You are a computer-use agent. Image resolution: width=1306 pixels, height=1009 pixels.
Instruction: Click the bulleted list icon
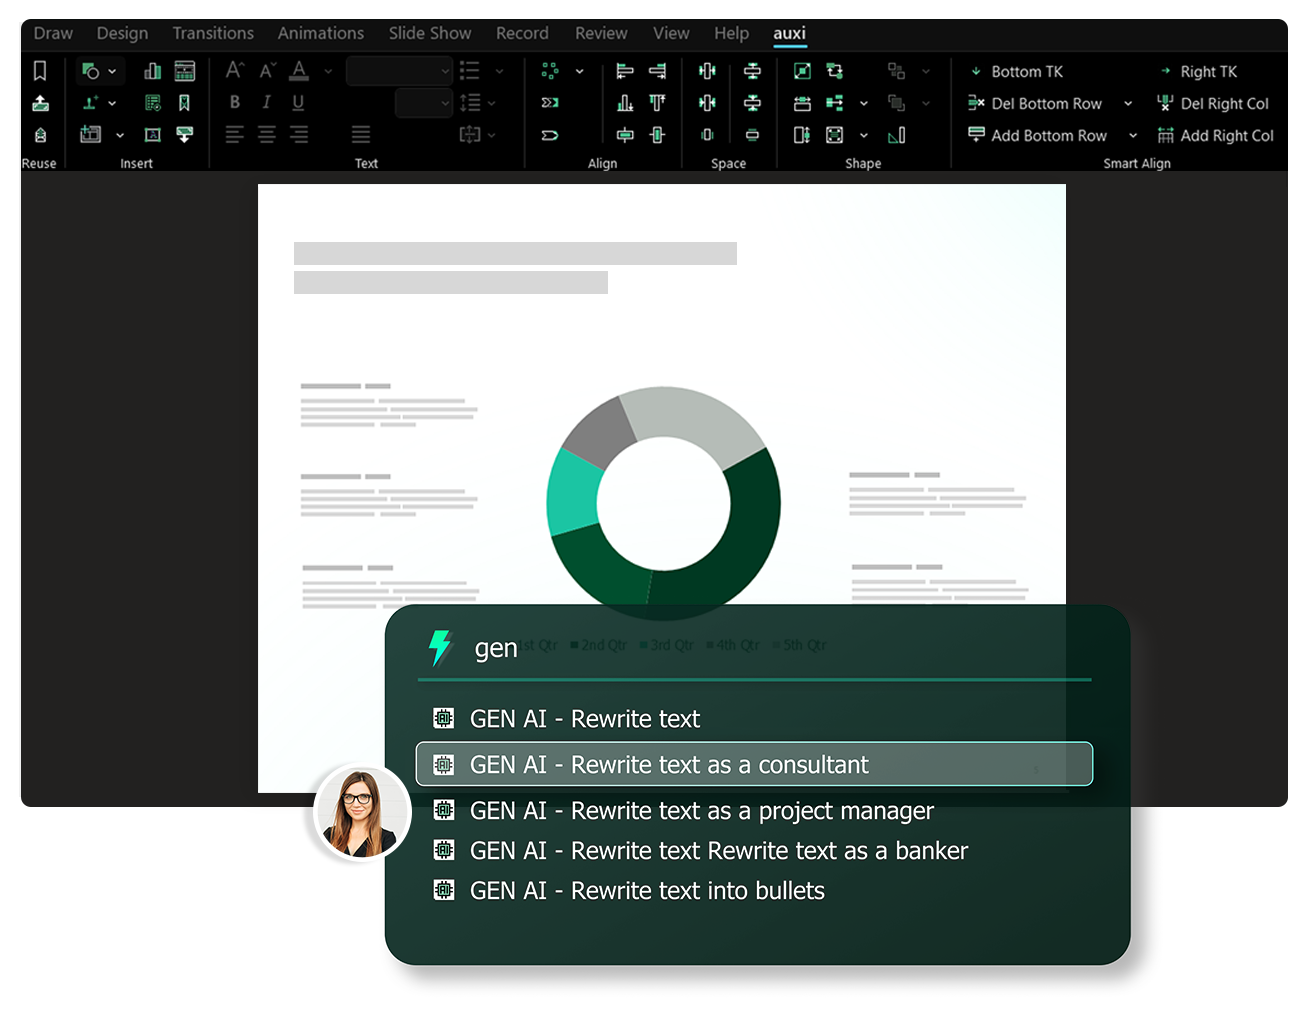(469, 70)
